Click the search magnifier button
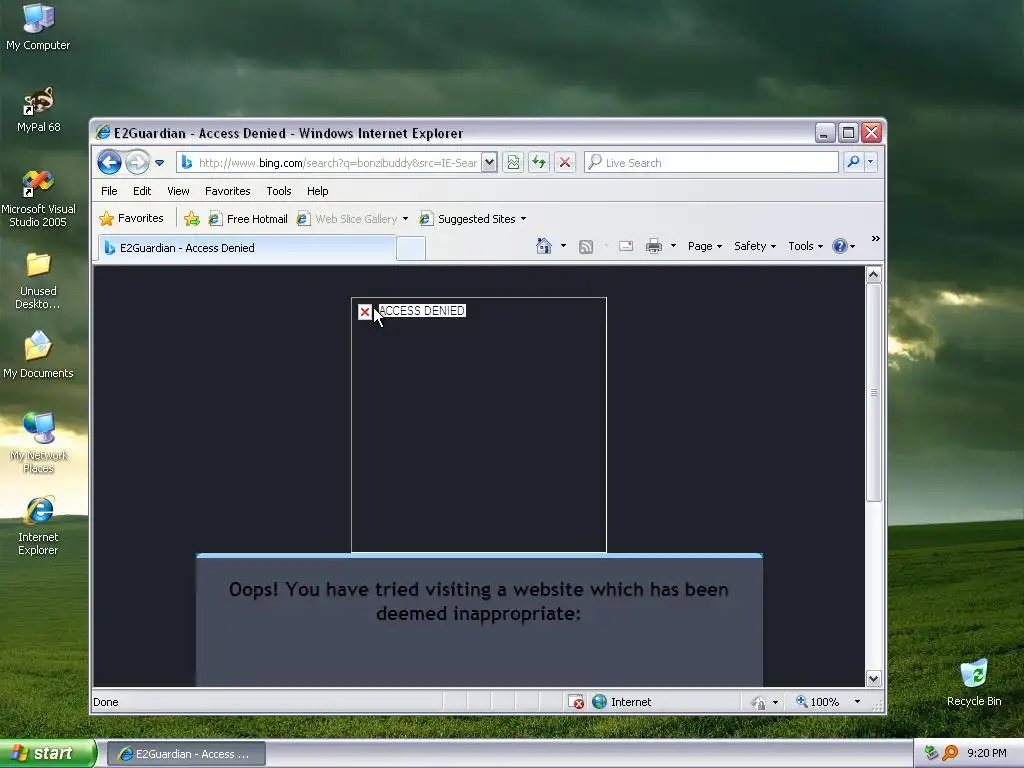Screen dimensions: 1024x768 pos(853,162)
